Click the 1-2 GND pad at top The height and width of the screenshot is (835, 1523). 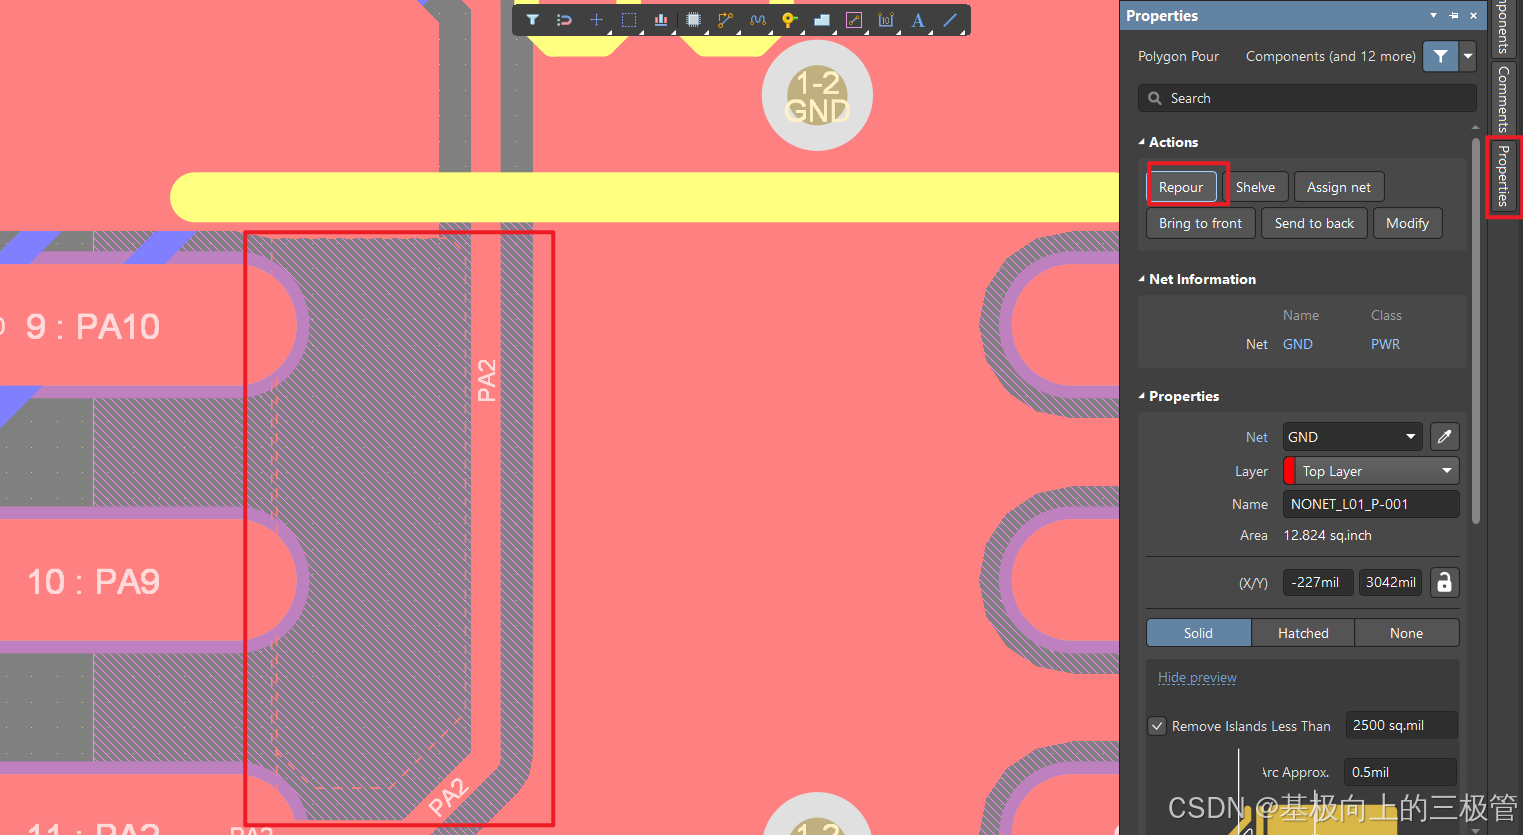[x=817, y=96]
